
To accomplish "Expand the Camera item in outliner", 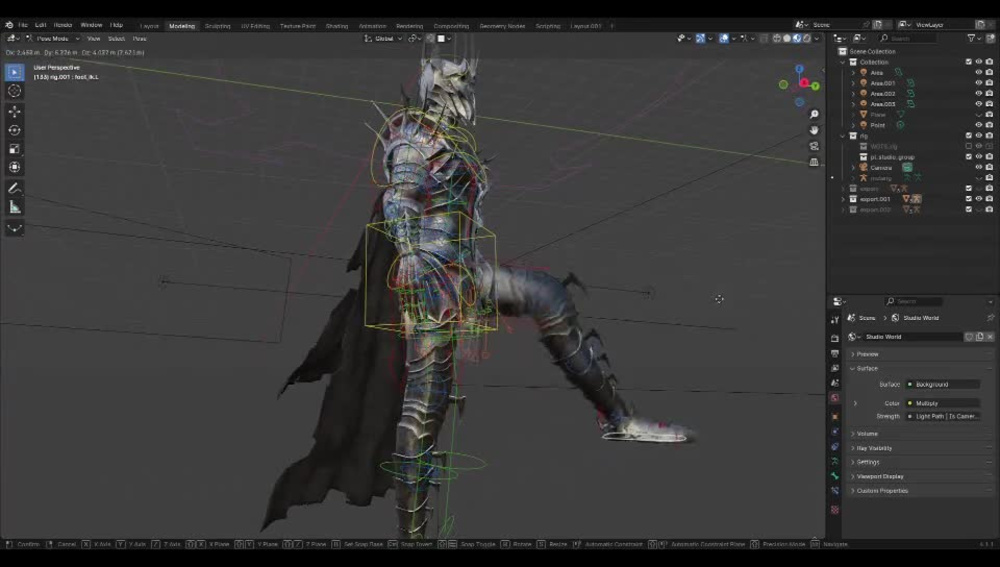I will pos(853,168).
